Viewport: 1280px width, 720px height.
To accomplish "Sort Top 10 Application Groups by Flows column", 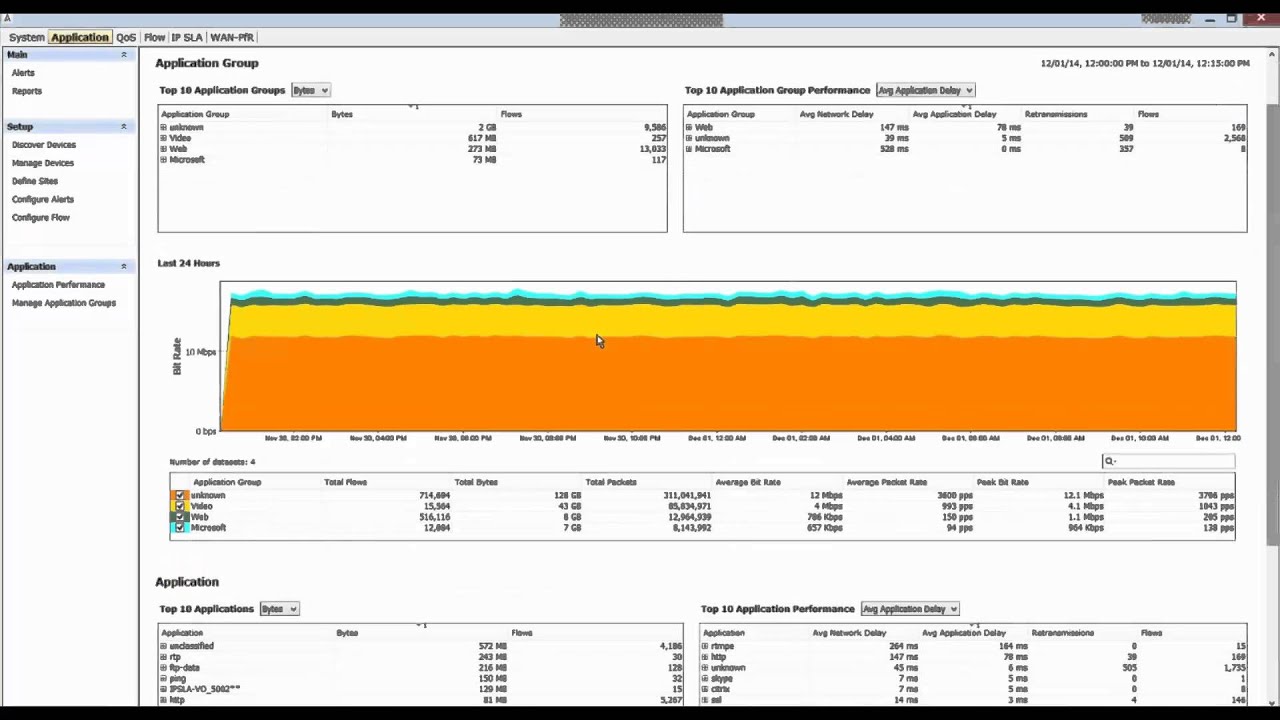I will tap(511, 114).
